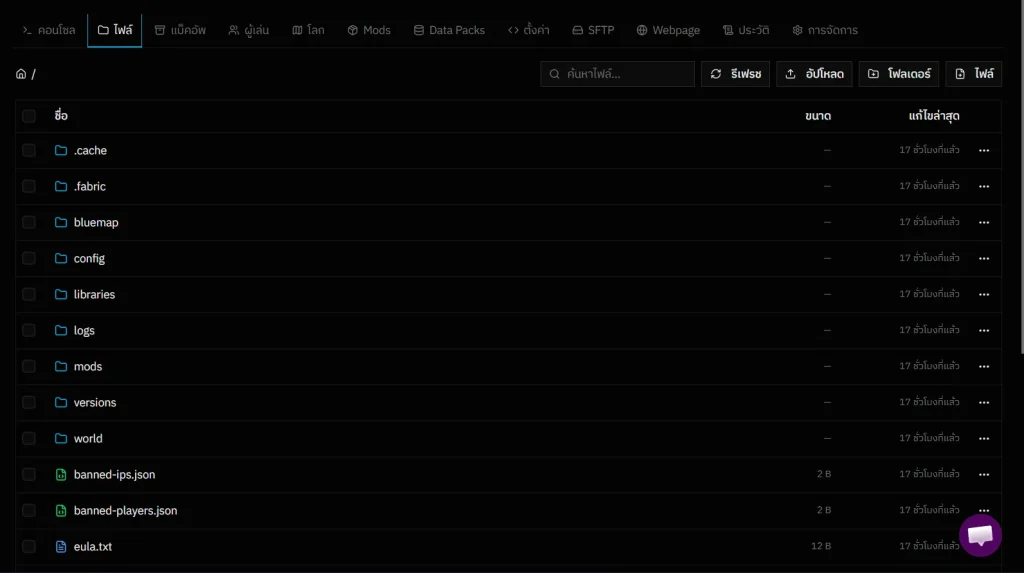Click the banned-ips.json file icon

tap(61, 475)
